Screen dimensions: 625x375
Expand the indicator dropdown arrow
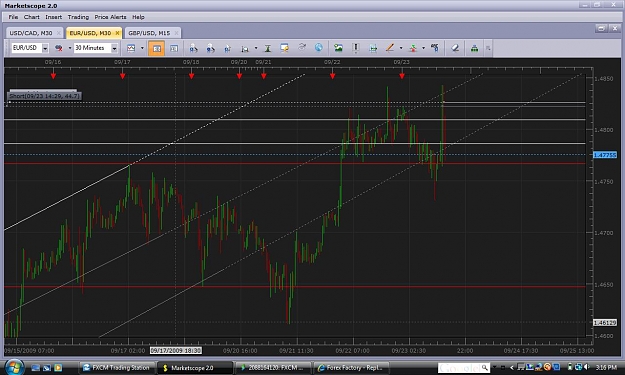[423, 48]
